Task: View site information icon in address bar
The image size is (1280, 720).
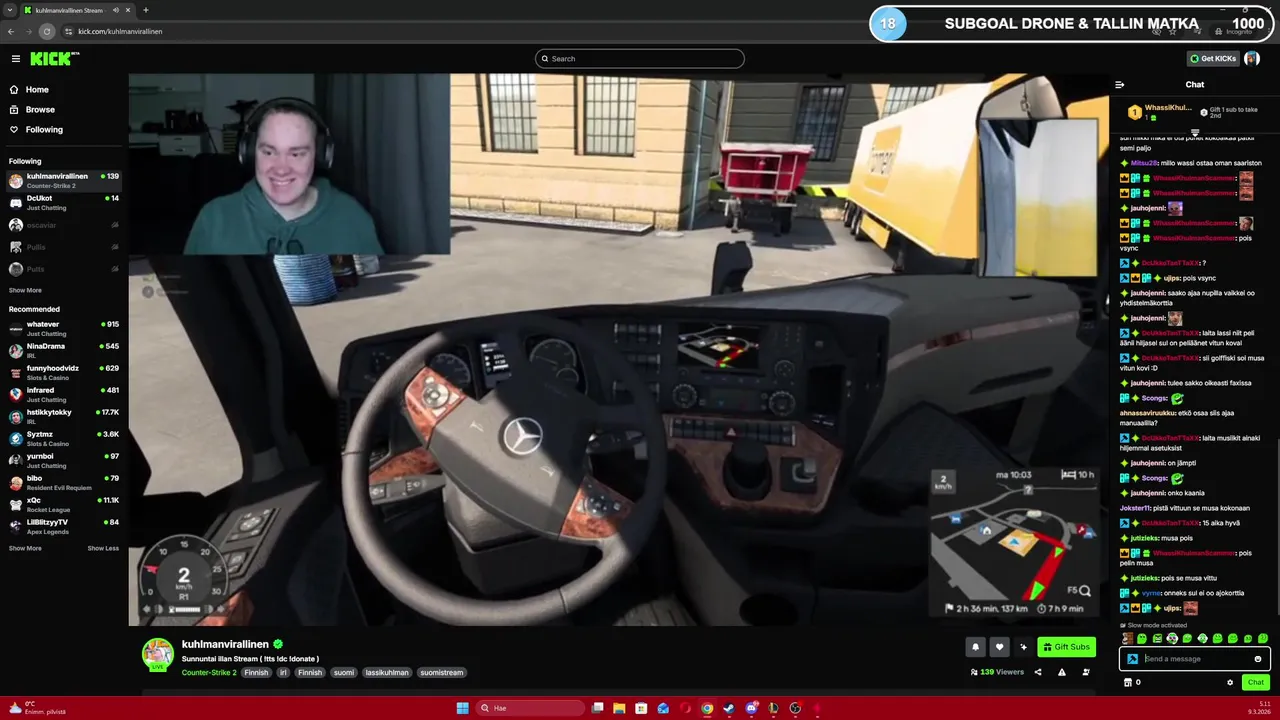Action: click(x=68, y=31)
